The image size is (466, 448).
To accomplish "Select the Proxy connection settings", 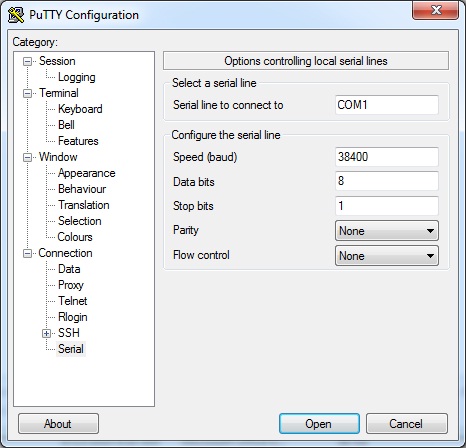I will click(71, 285).
